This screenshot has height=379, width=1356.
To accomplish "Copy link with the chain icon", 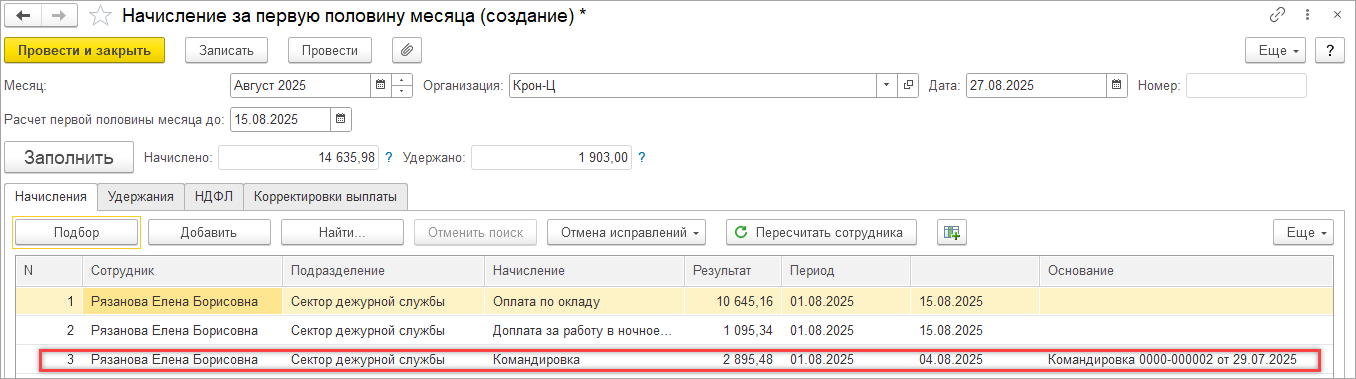I will coord(1277,16).
